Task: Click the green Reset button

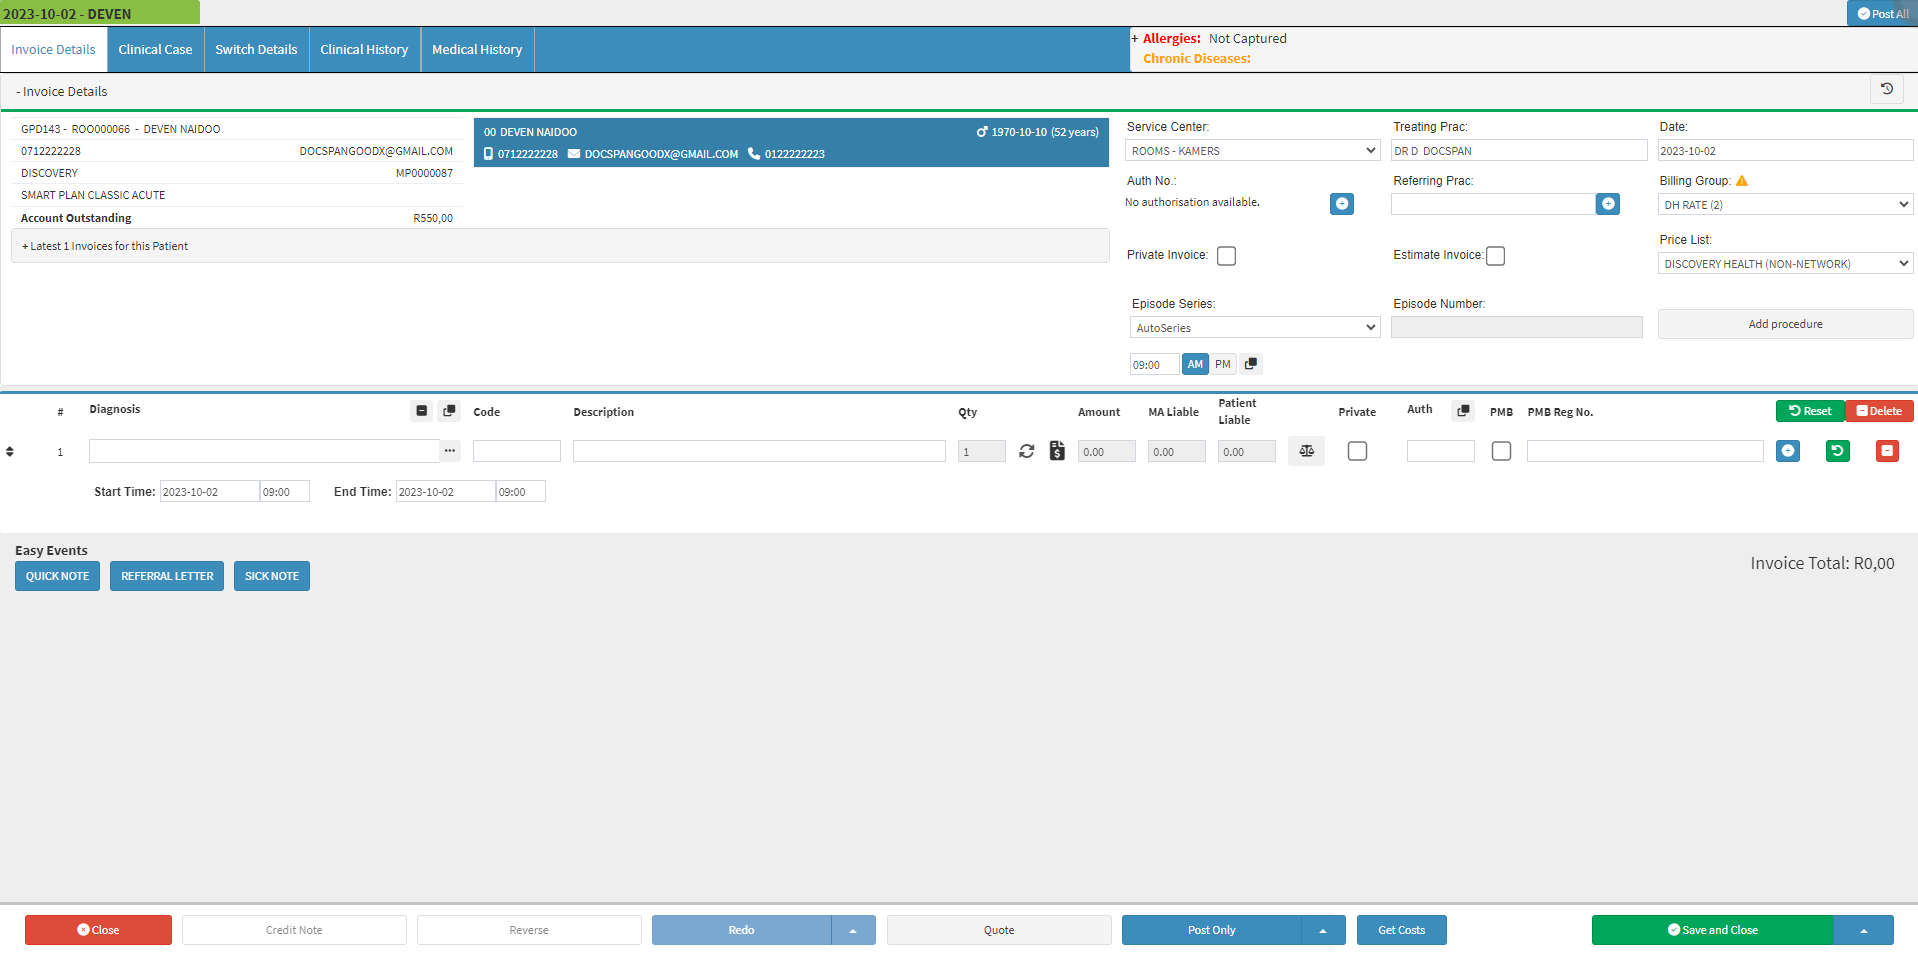Action: 1810,411
